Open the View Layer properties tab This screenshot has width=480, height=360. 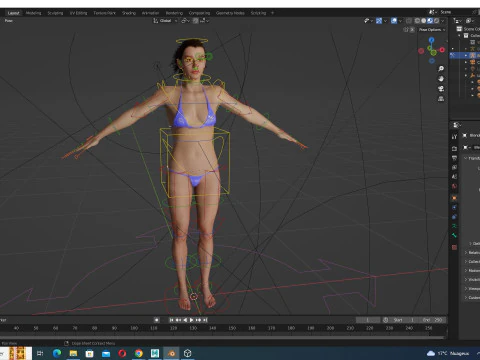[x=454, y=167]
